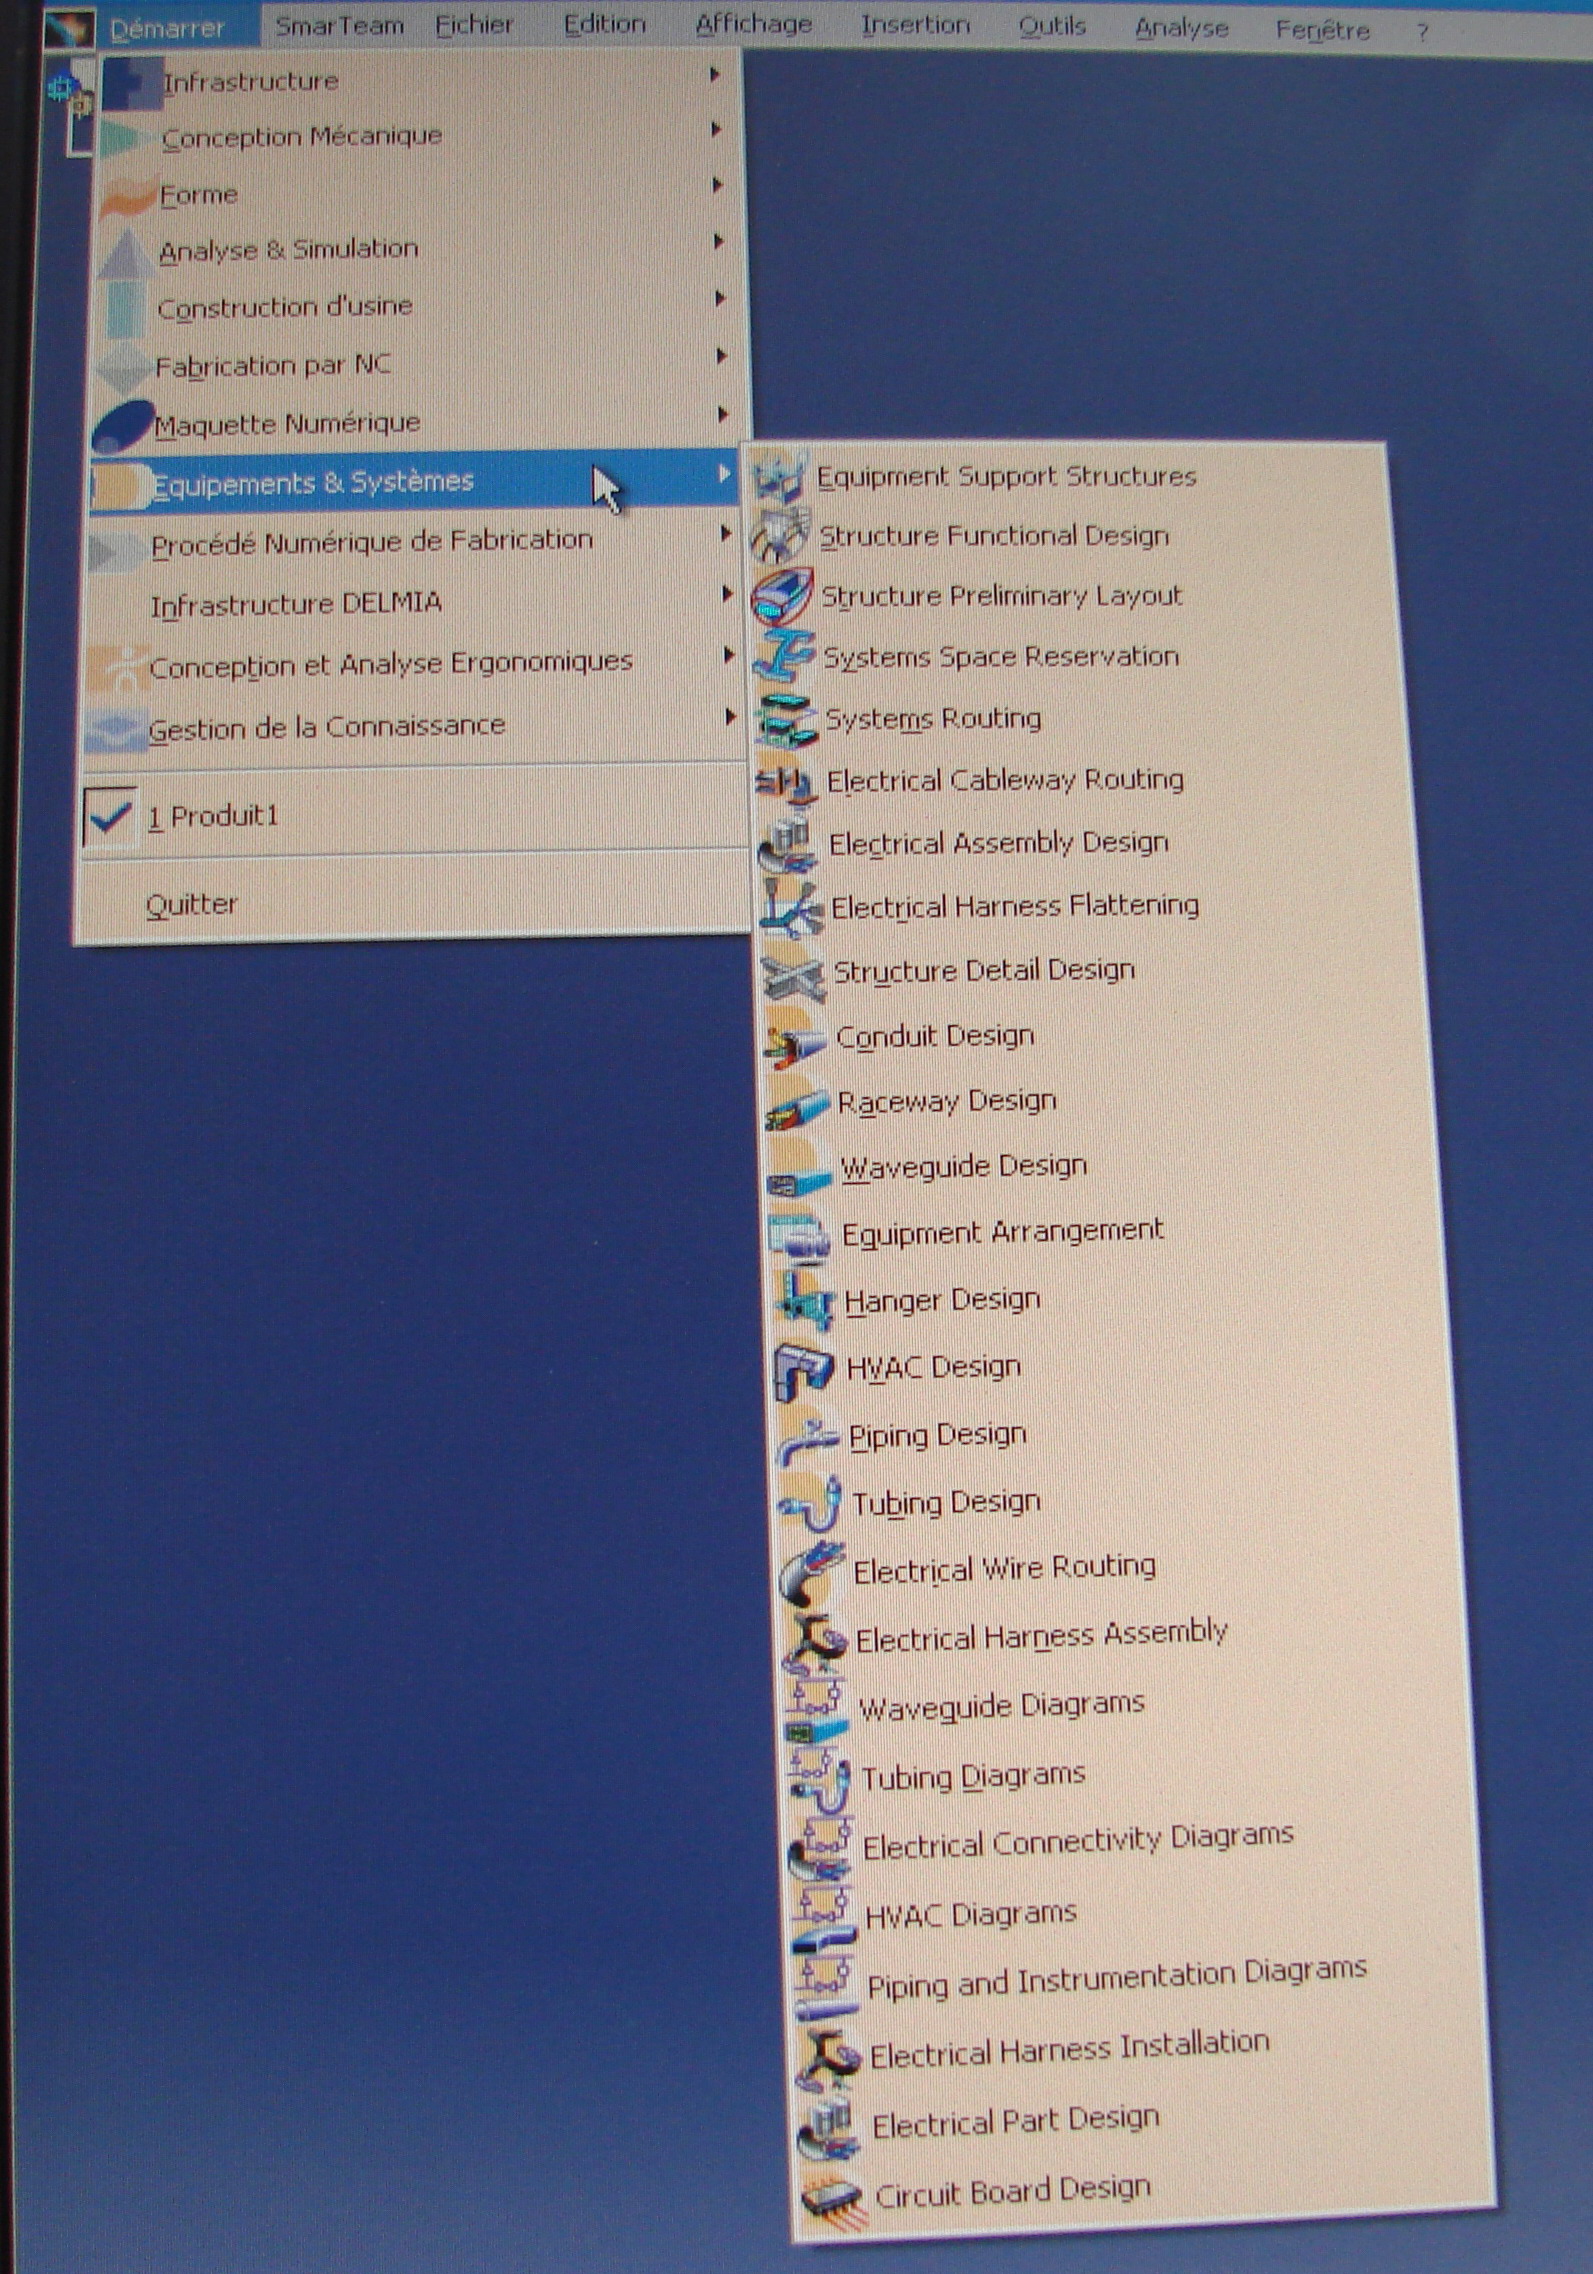
Task: Click the Structure Preliminary Layout icon
Action: [782, 596]
